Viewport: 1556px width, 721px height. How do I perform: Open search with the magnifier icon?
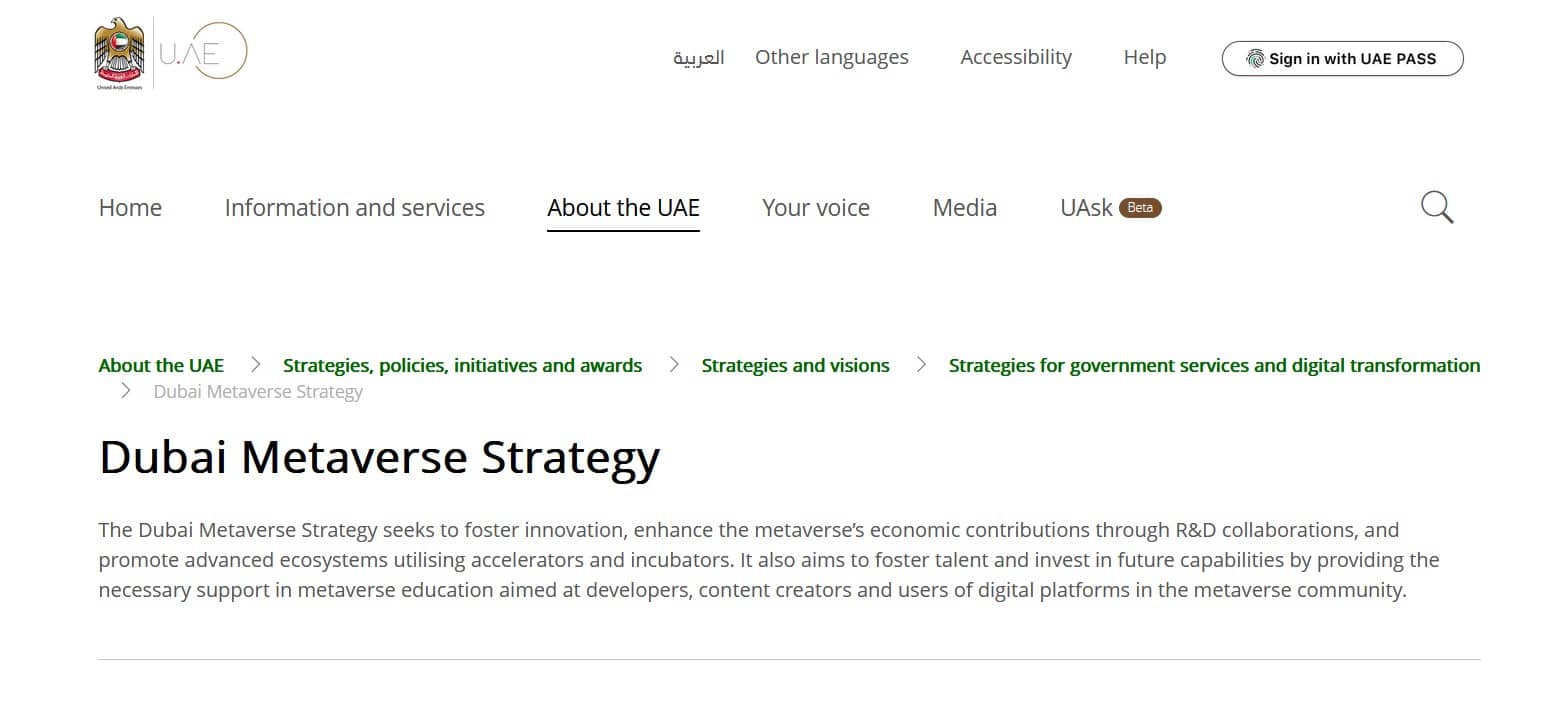[x=1436, y=208]
